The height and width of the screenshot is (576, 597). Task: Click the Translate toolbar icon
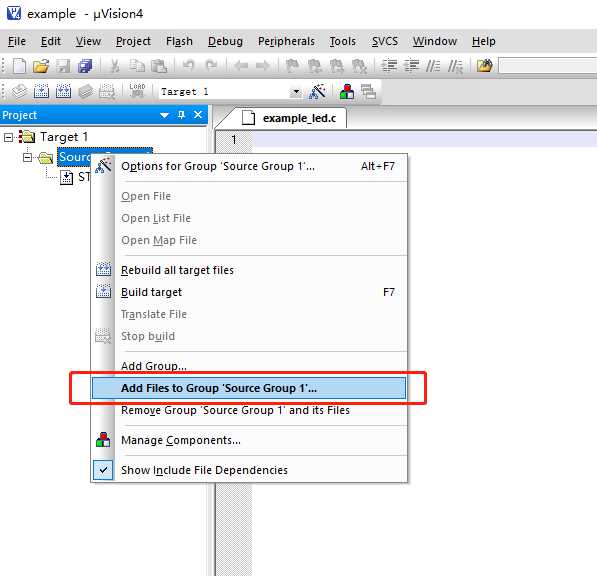pos(19,92)
